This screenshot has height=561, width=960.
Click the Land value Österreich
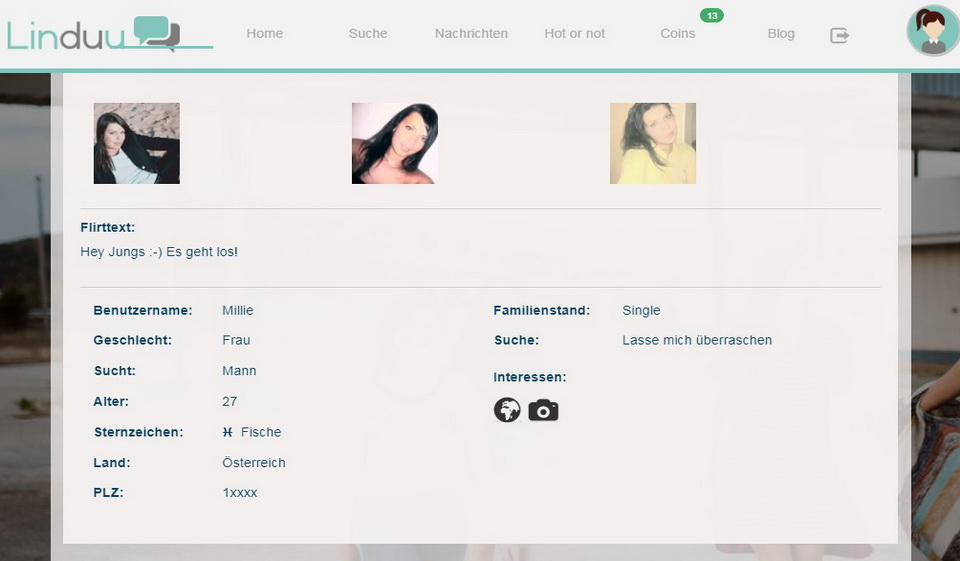253,462
